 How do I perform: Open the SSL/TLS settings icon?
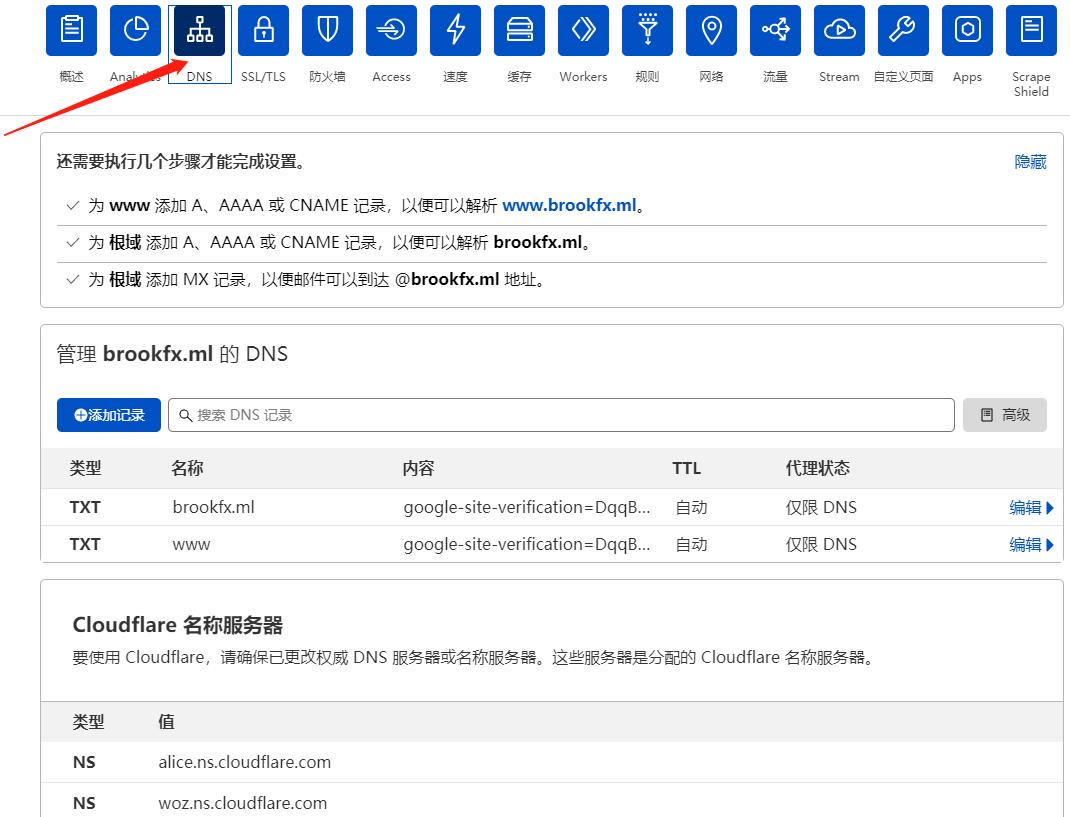tap(263, 29)
